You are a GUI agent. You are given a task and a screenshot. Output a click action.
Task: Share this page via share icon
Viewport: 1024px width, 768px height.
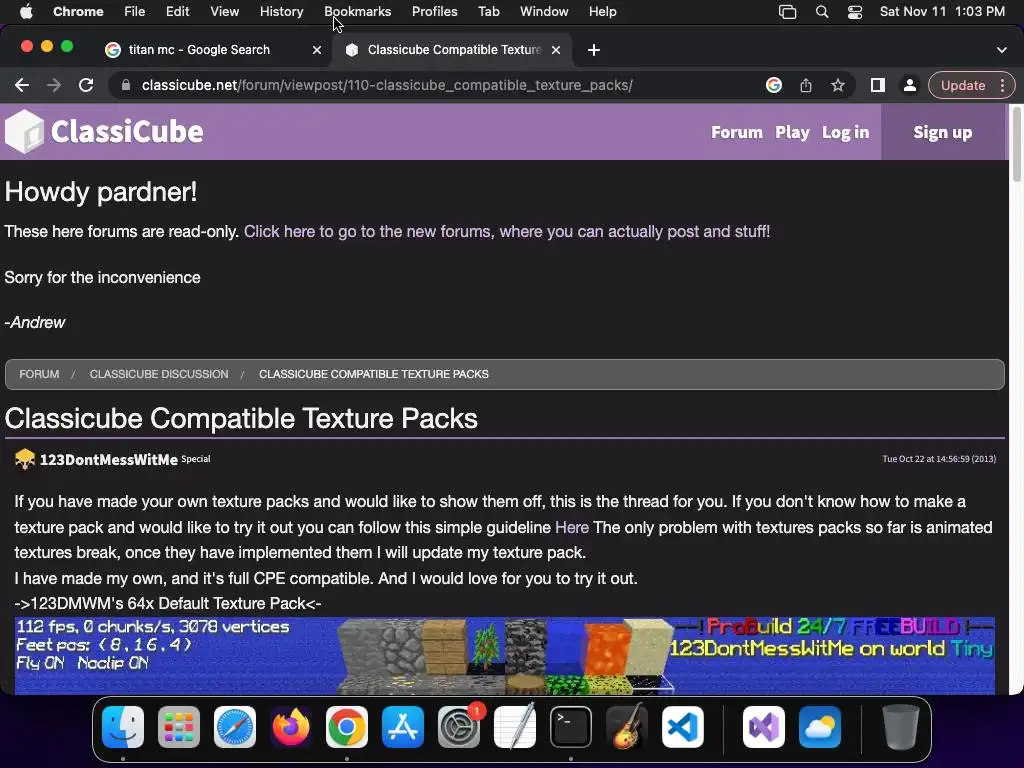tap(806, 85)
